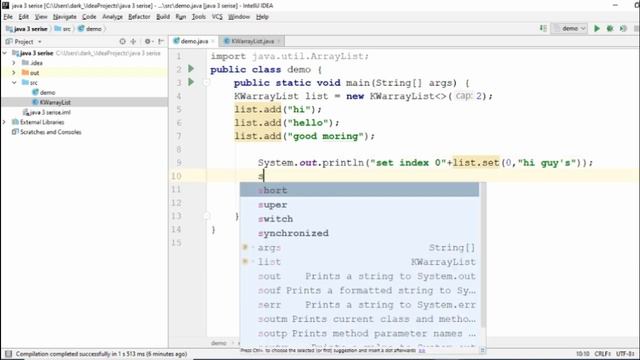This screenshot has height=360, width=640.
Task: Choose 'souf' live template suggestion
Action: coord(359,290)
